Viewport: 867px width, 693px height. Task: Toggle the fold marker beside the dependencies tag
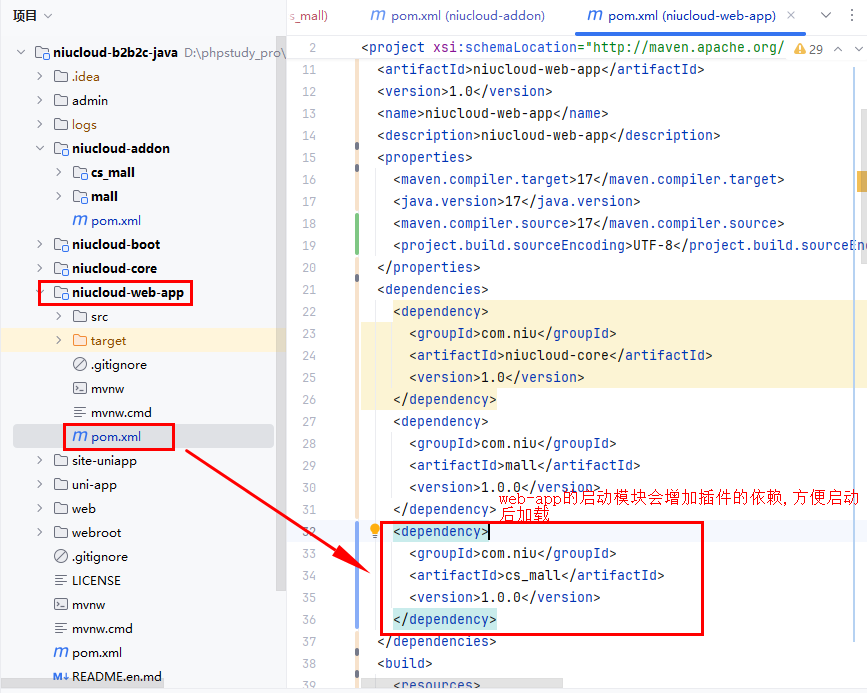358,289
